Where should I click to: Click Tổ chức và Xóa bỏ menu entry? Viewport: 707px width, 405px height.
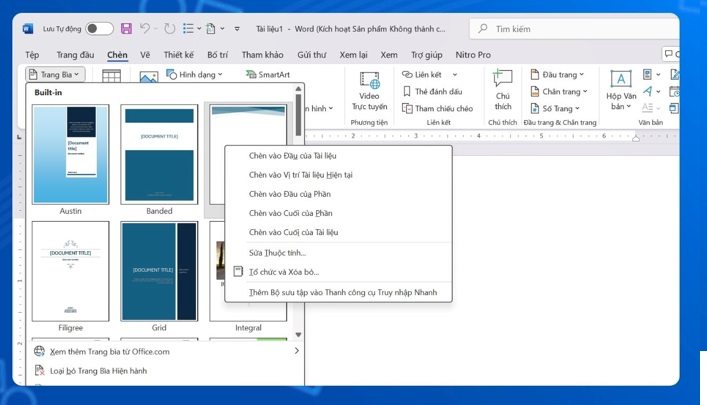point(284,272)
